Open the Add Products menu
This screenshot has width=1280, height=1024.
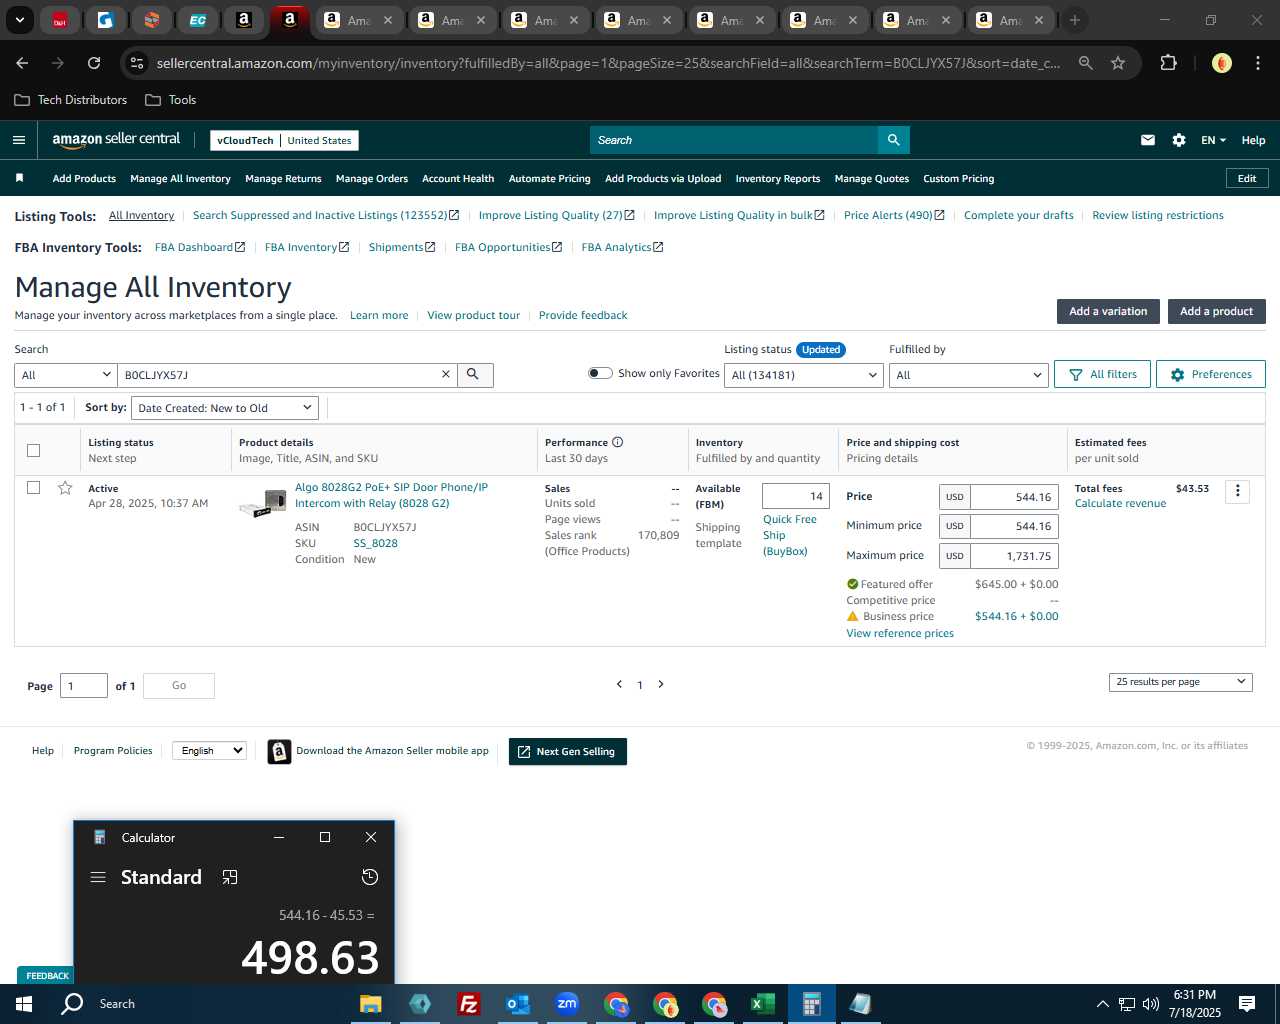point(84,179)
